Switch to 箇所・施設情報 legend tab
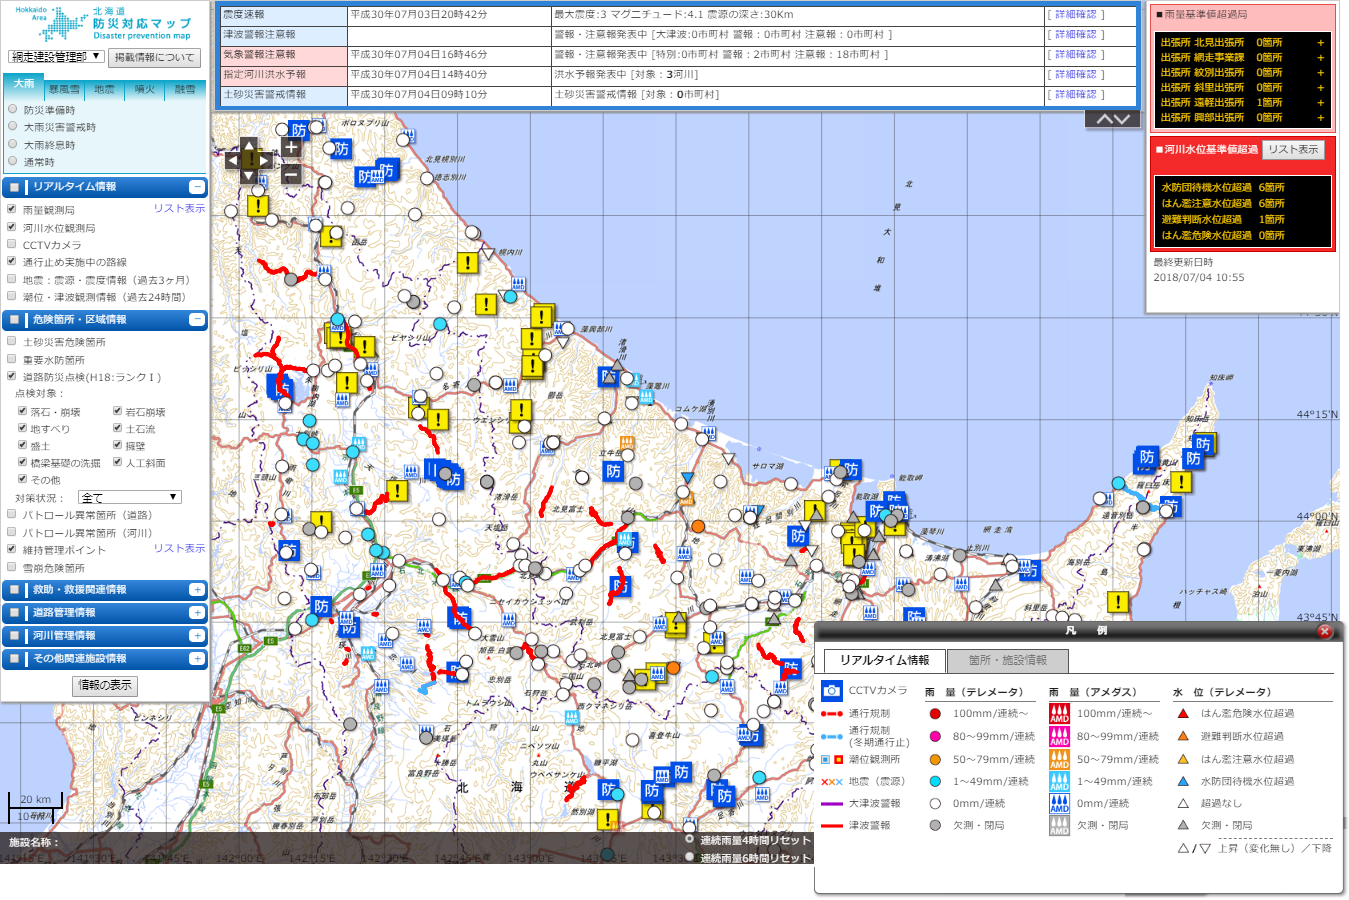The width and height of the screenshot is (1349, 900). coord(1007,661)
